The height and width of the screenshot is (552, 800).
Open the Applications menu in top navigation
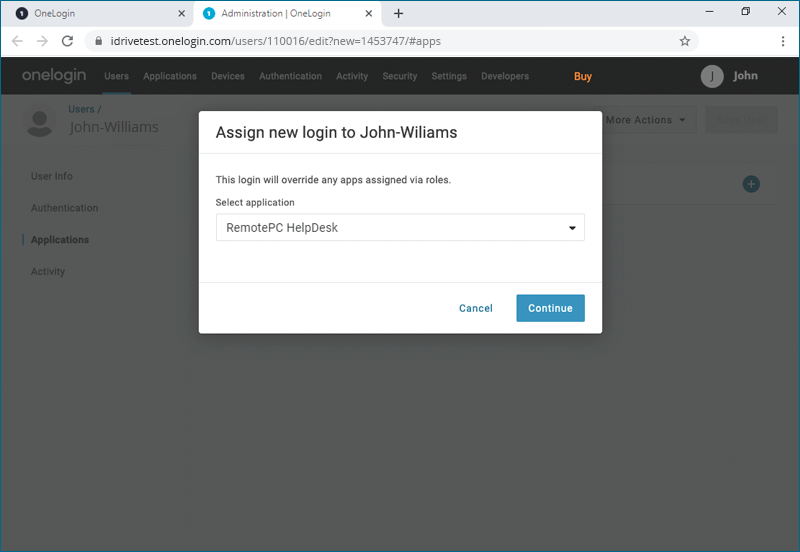(x=170, y=76)
